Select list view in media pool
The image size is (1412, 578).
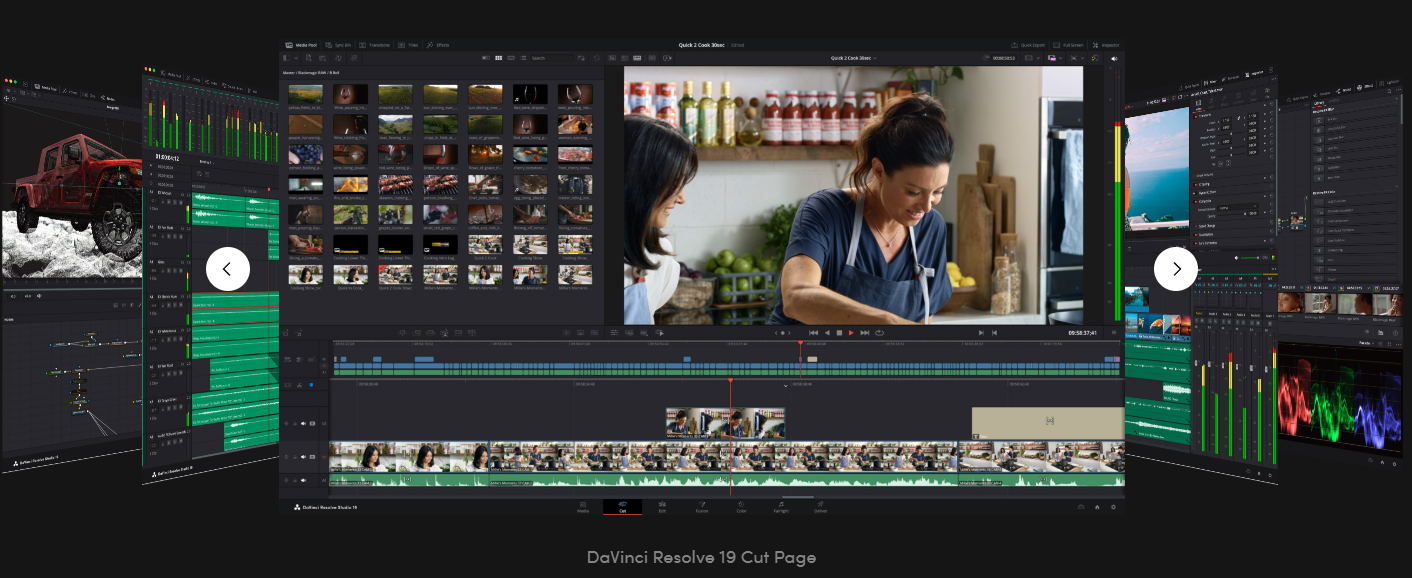(523, 58)
